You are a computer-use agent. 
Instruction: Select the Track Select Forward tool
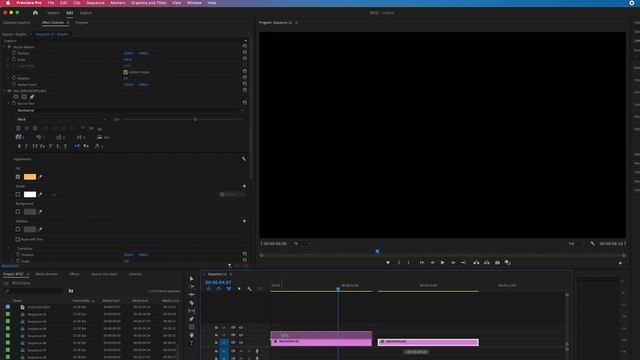[191, 287]
